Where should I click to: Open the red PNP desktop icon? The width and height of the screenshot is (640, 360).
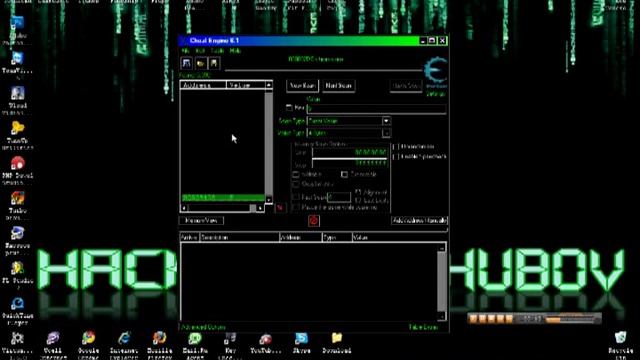click(17, 164)
